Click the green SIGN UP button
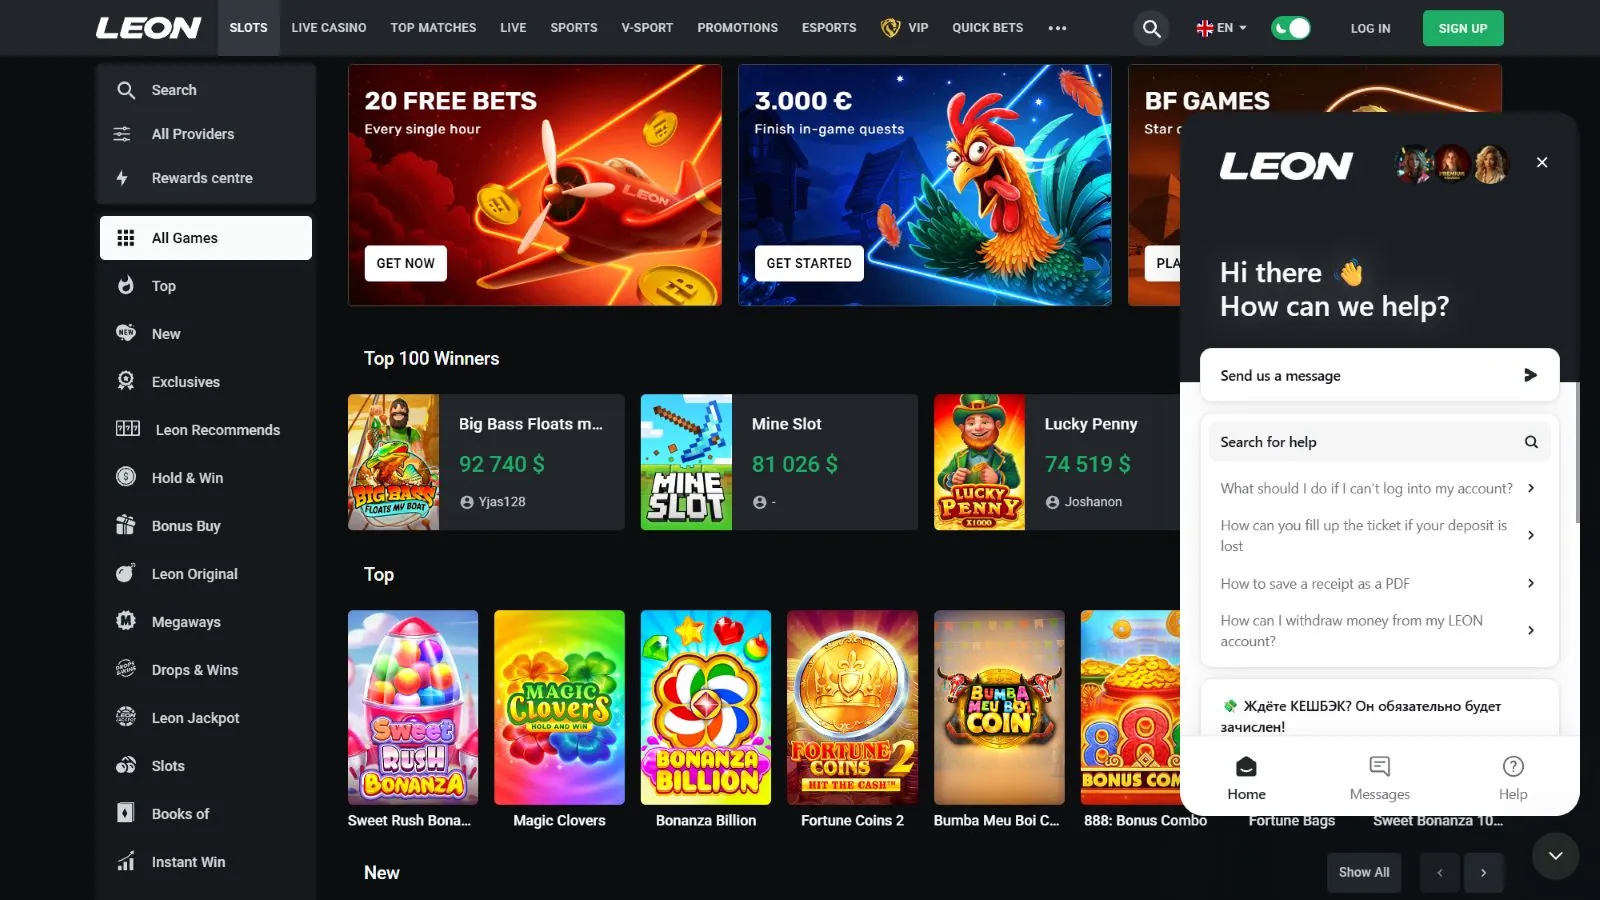 (1463, 28)
